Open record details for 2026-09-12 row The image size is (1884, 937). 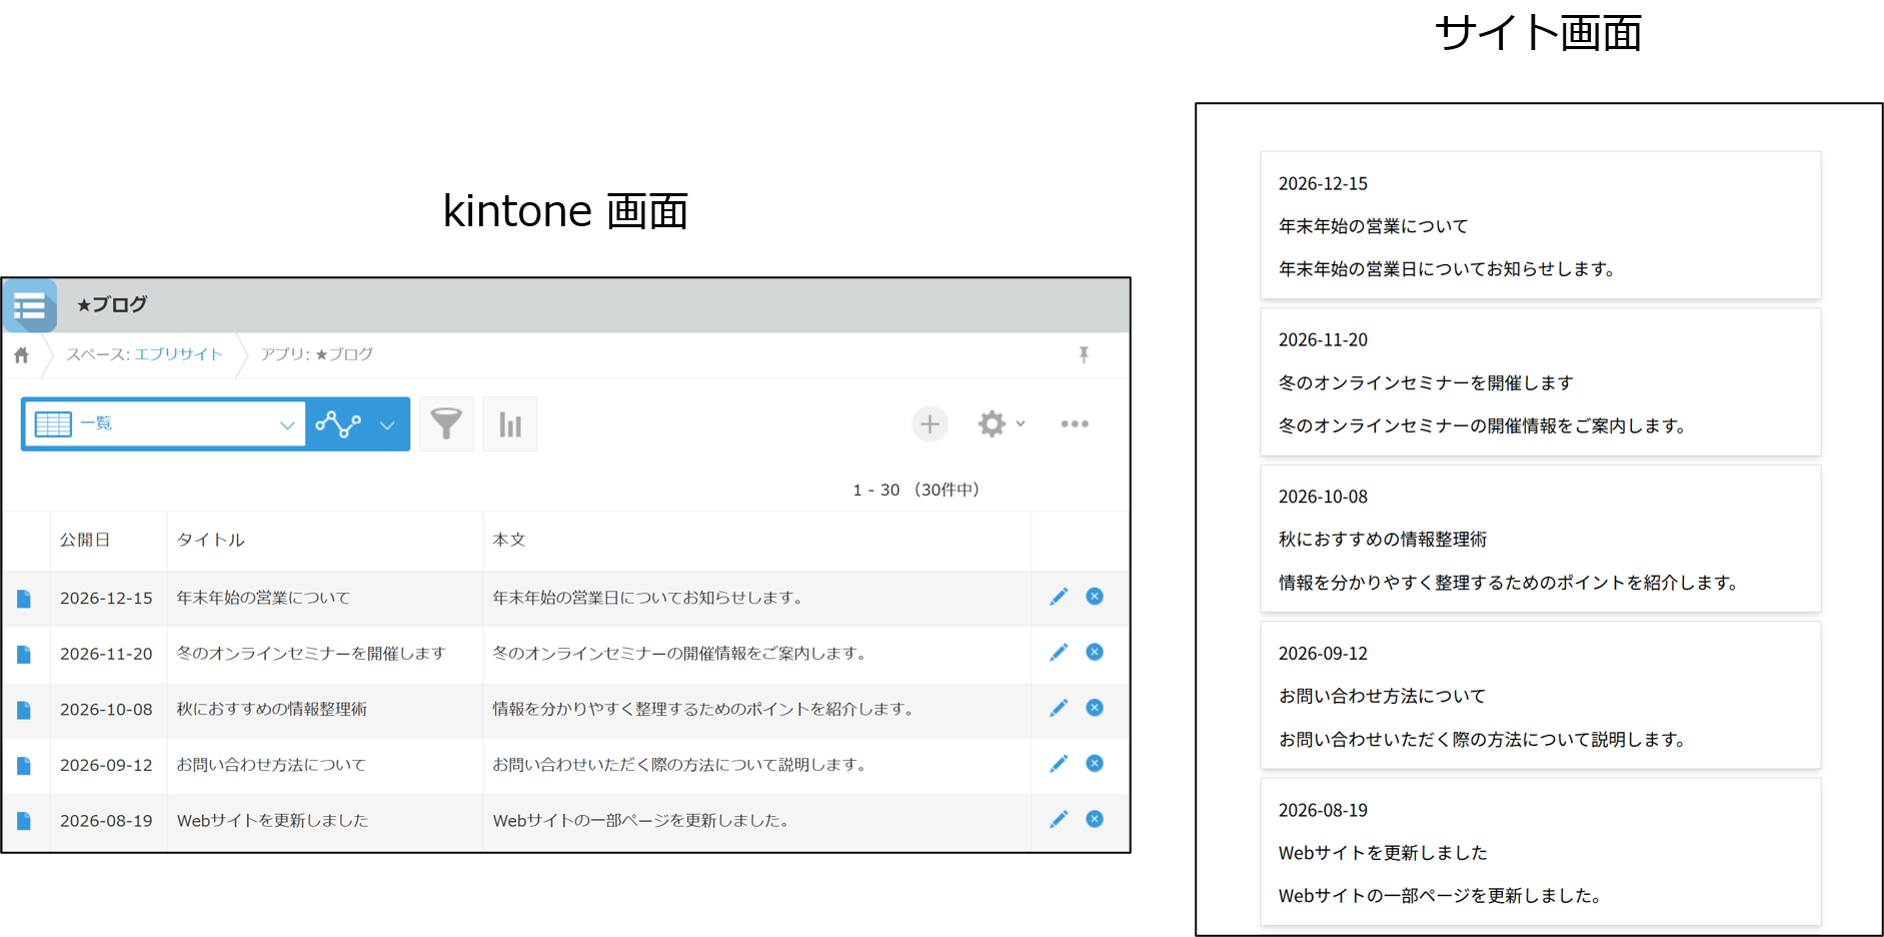[24, 766]
